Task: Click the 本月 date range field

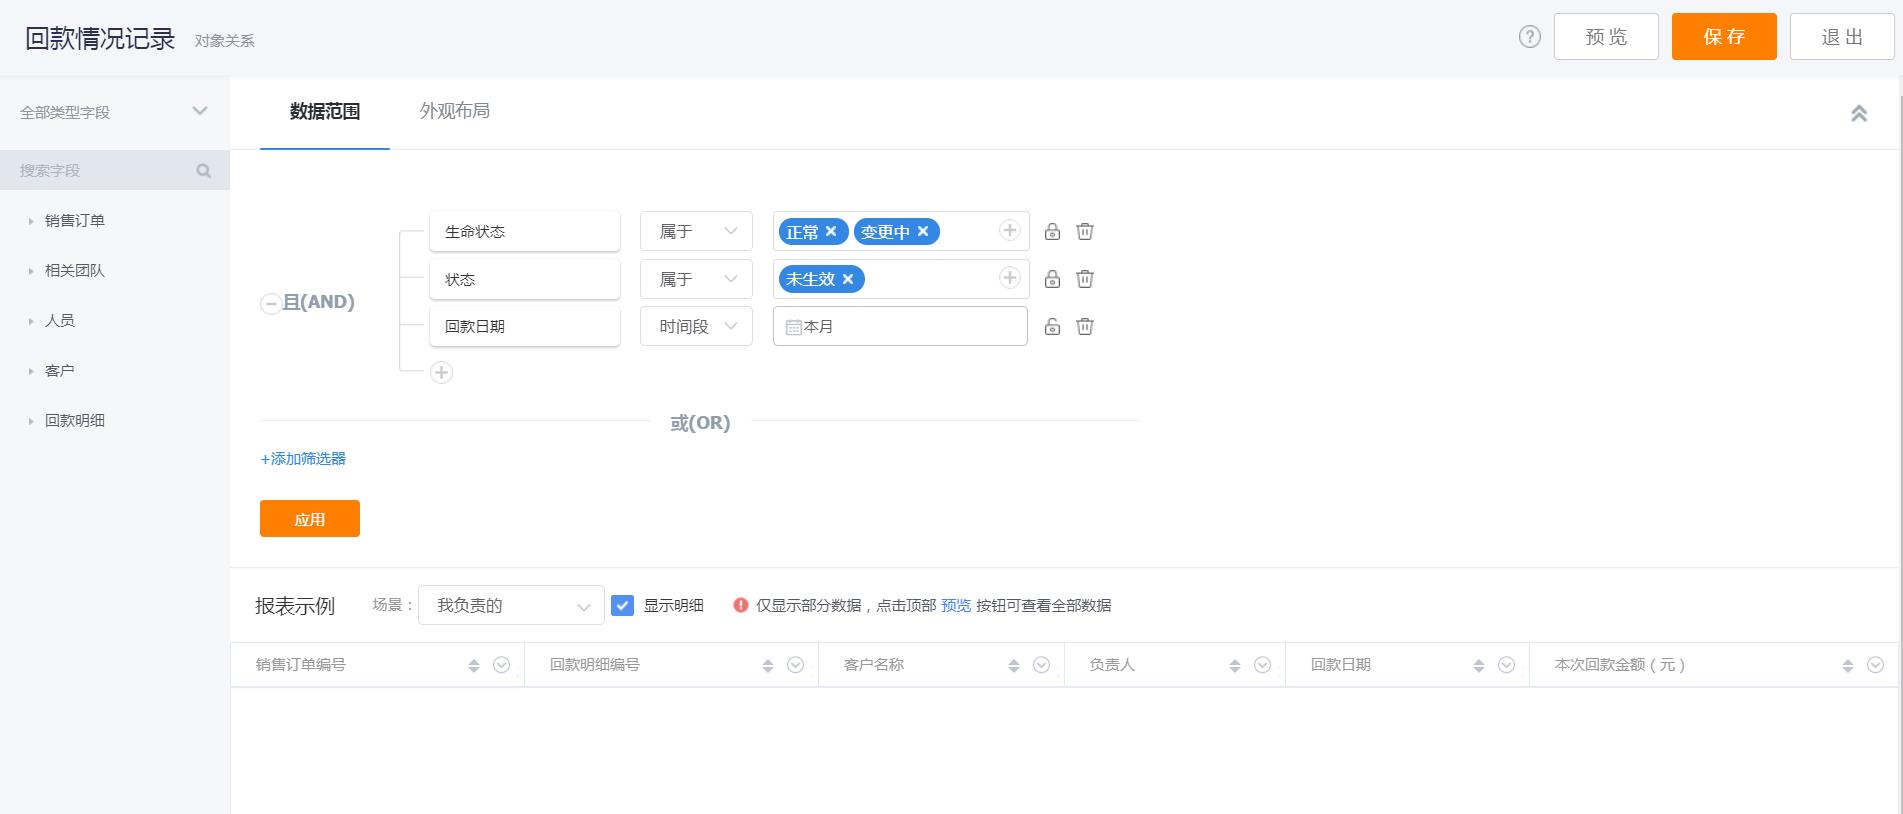Action: coord(900,326)
